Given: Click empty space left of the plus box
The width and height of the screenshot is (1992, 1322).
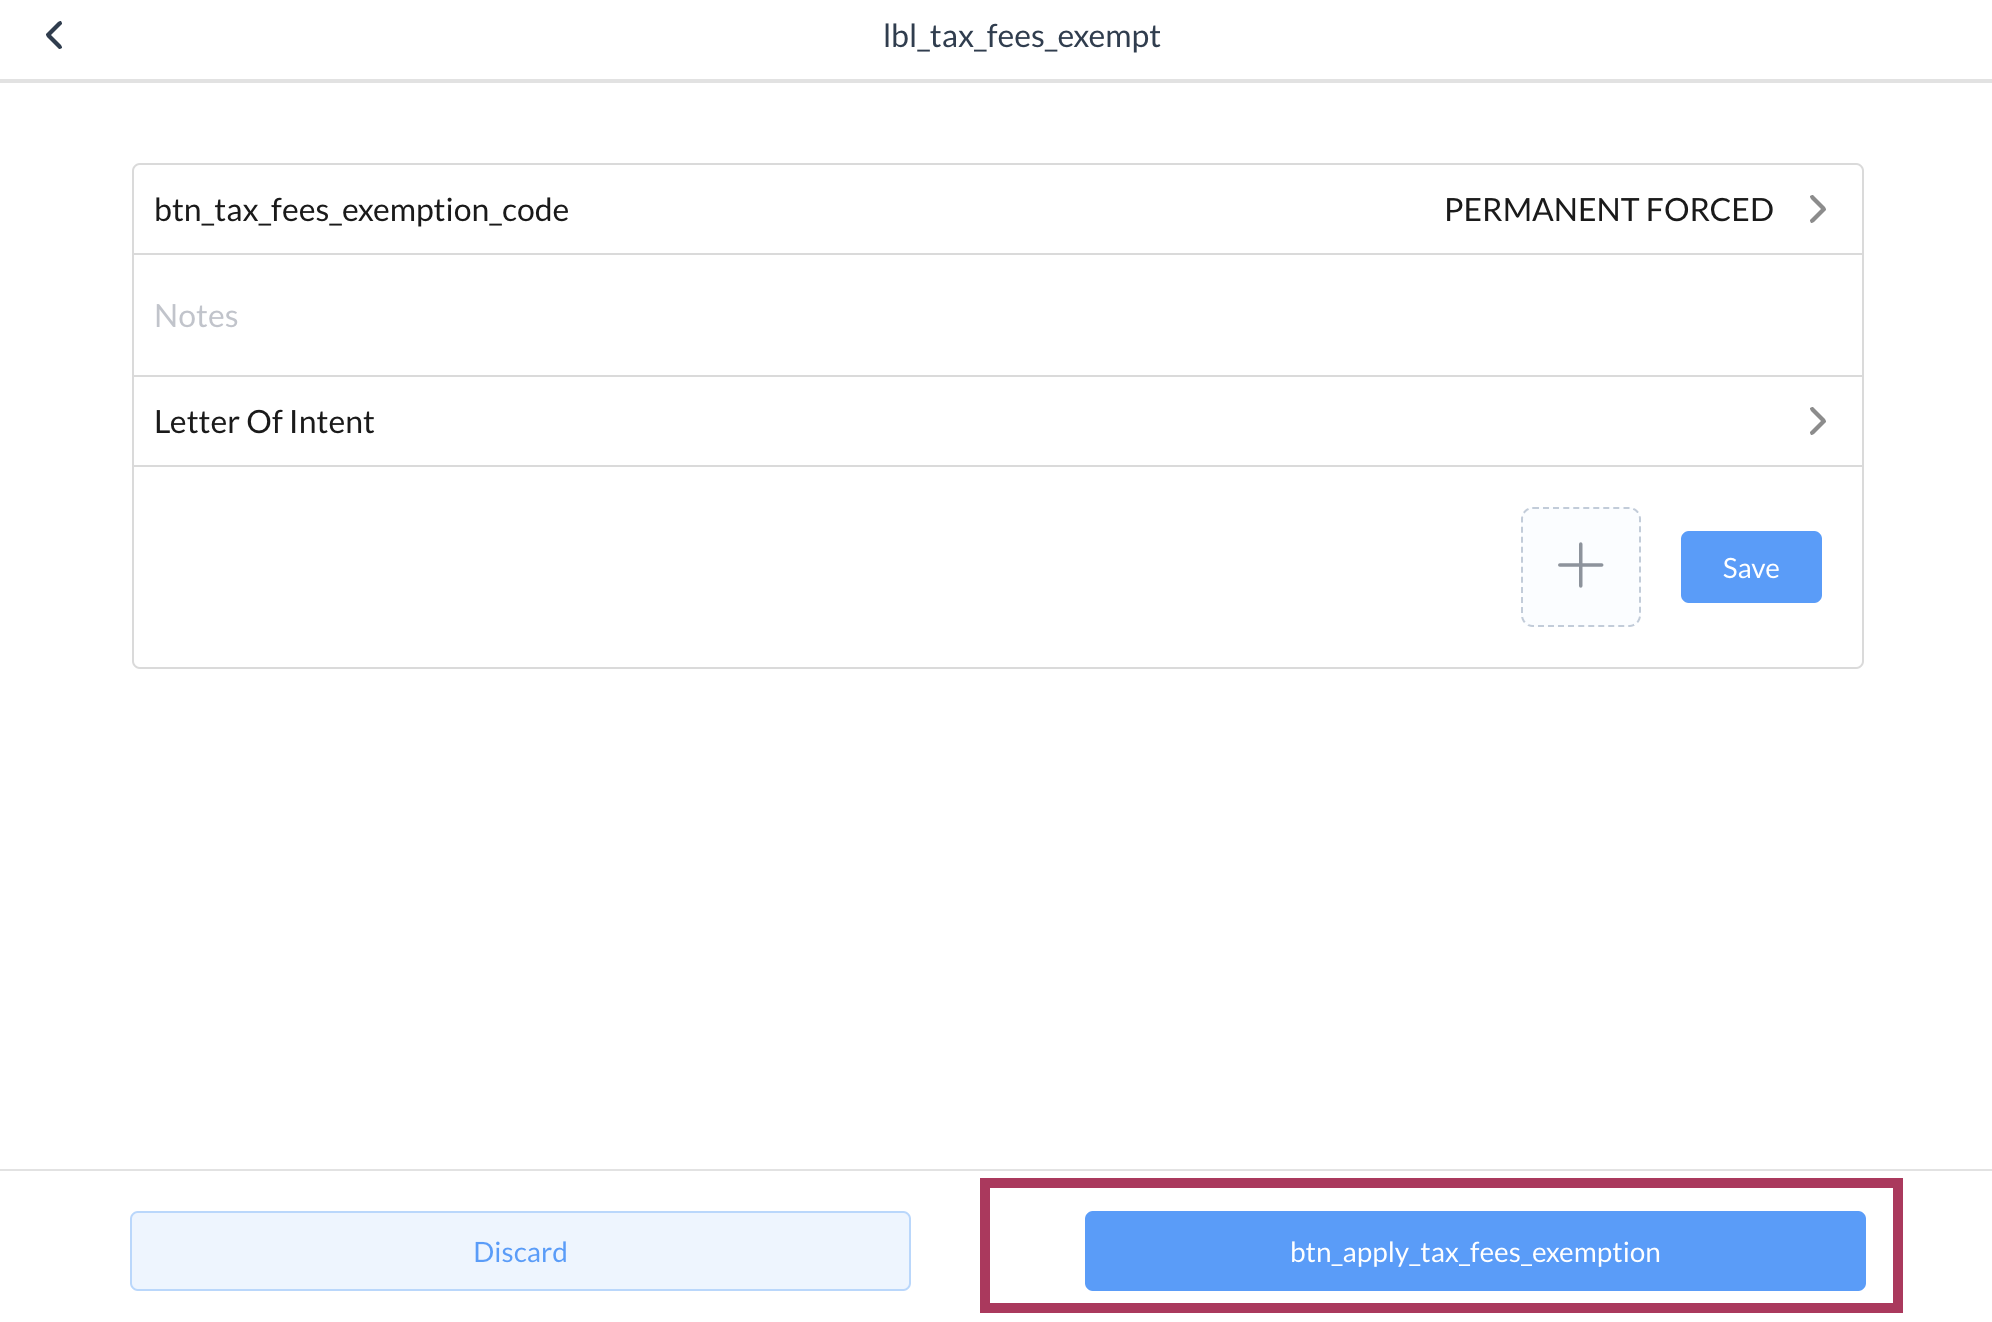Looking at the screenshot, I should coord(800,567).
